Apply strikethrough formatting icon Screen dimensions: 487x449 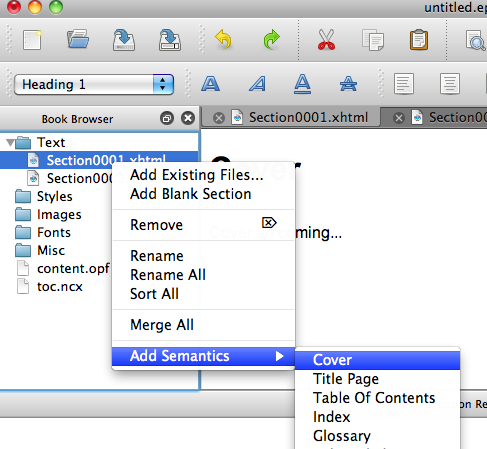348,84
